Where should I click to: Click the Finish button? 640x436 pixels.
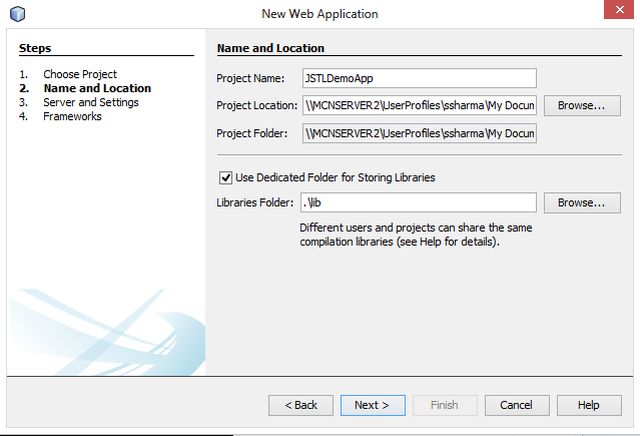pyautogui.click(x=444, y=405)
